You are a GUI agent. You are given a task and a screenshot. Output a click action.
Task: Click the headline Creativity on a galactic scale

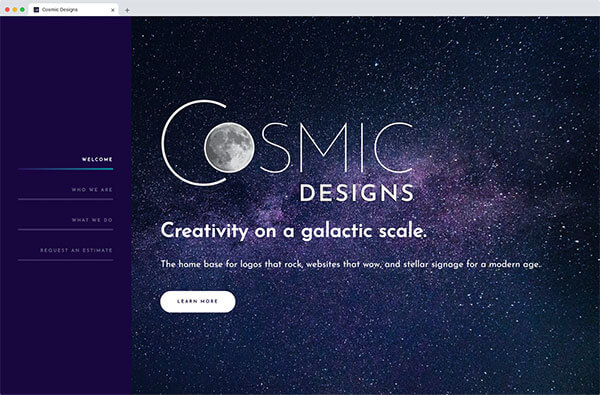point(293,231)
